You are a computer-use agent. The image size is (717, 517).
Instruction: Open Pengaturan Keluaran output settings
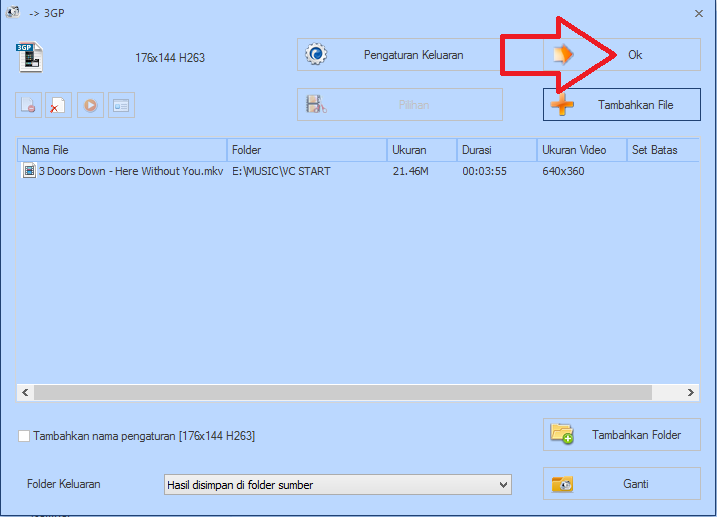tap(400, 54)
